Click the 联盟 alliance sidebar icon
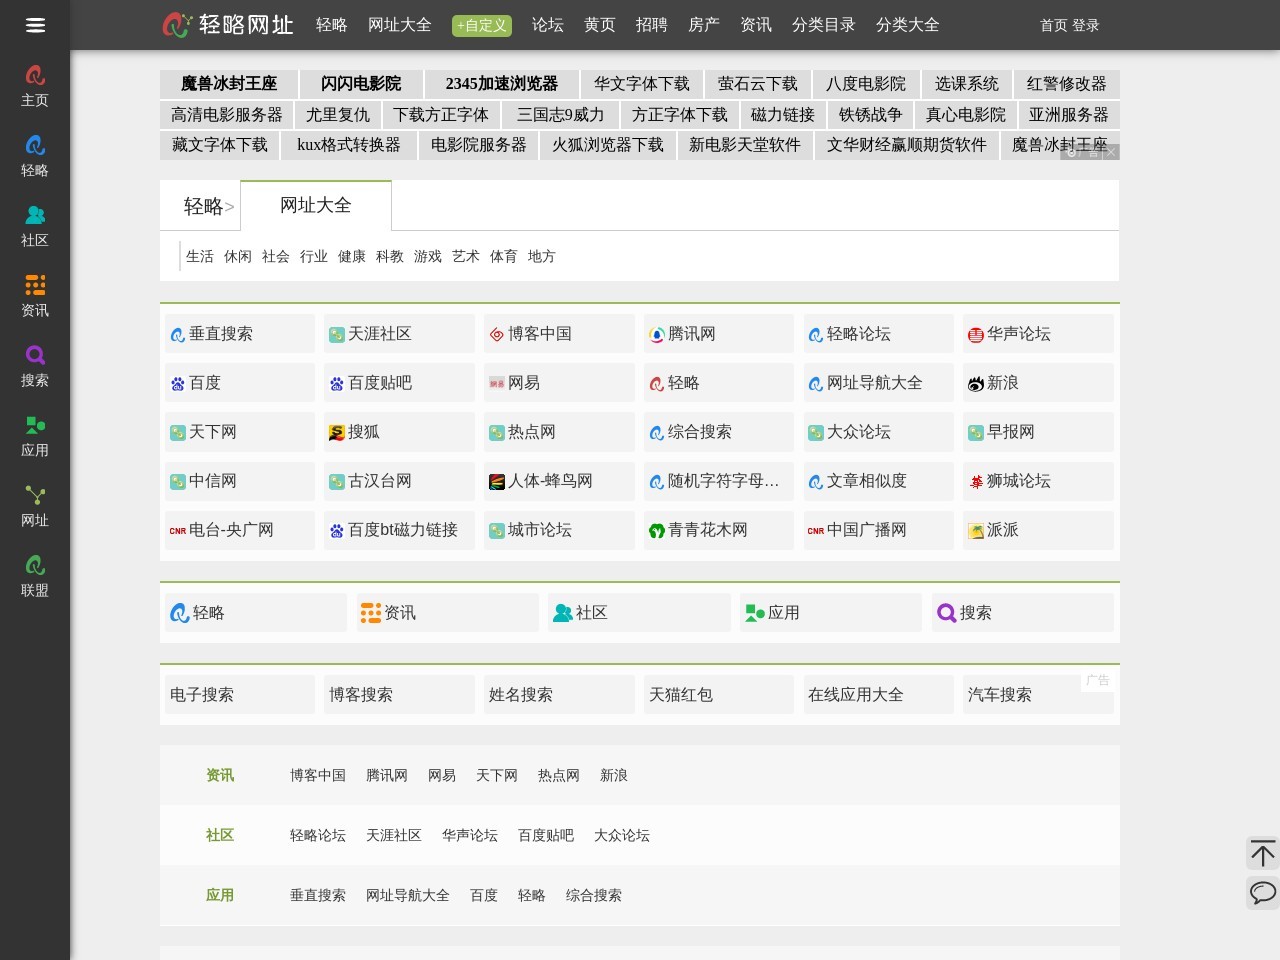 (35, 575)
